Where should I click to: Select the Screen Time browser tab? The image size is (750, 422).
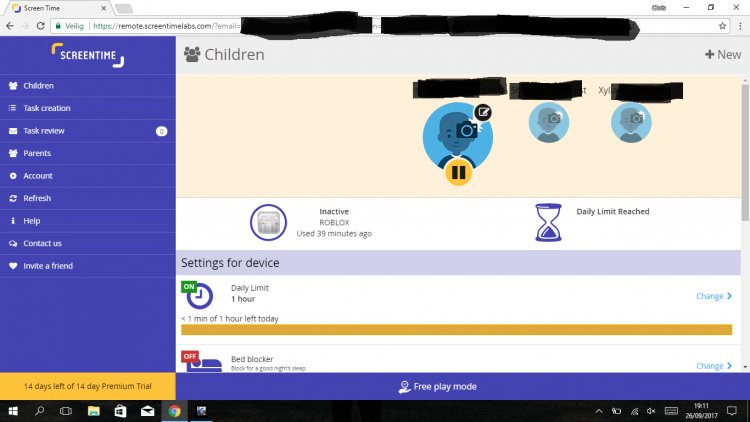click(x=56, y=8)
